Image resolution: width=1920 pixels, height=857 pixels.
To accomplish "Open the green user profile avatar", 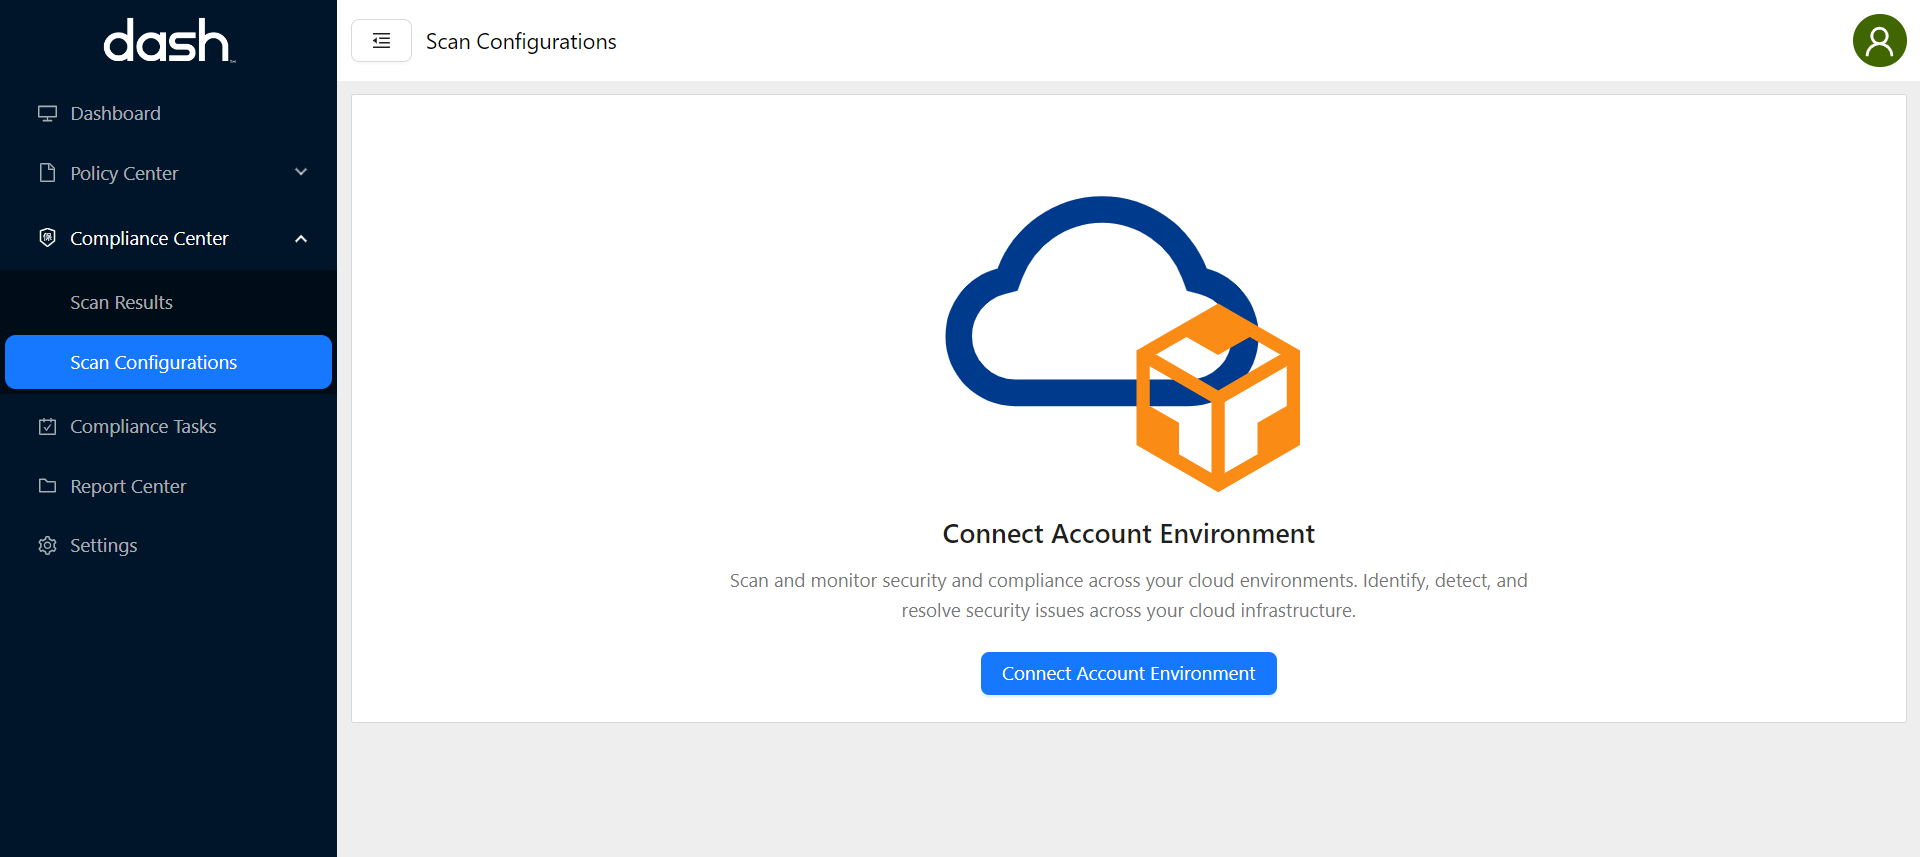I will 1879,41.
